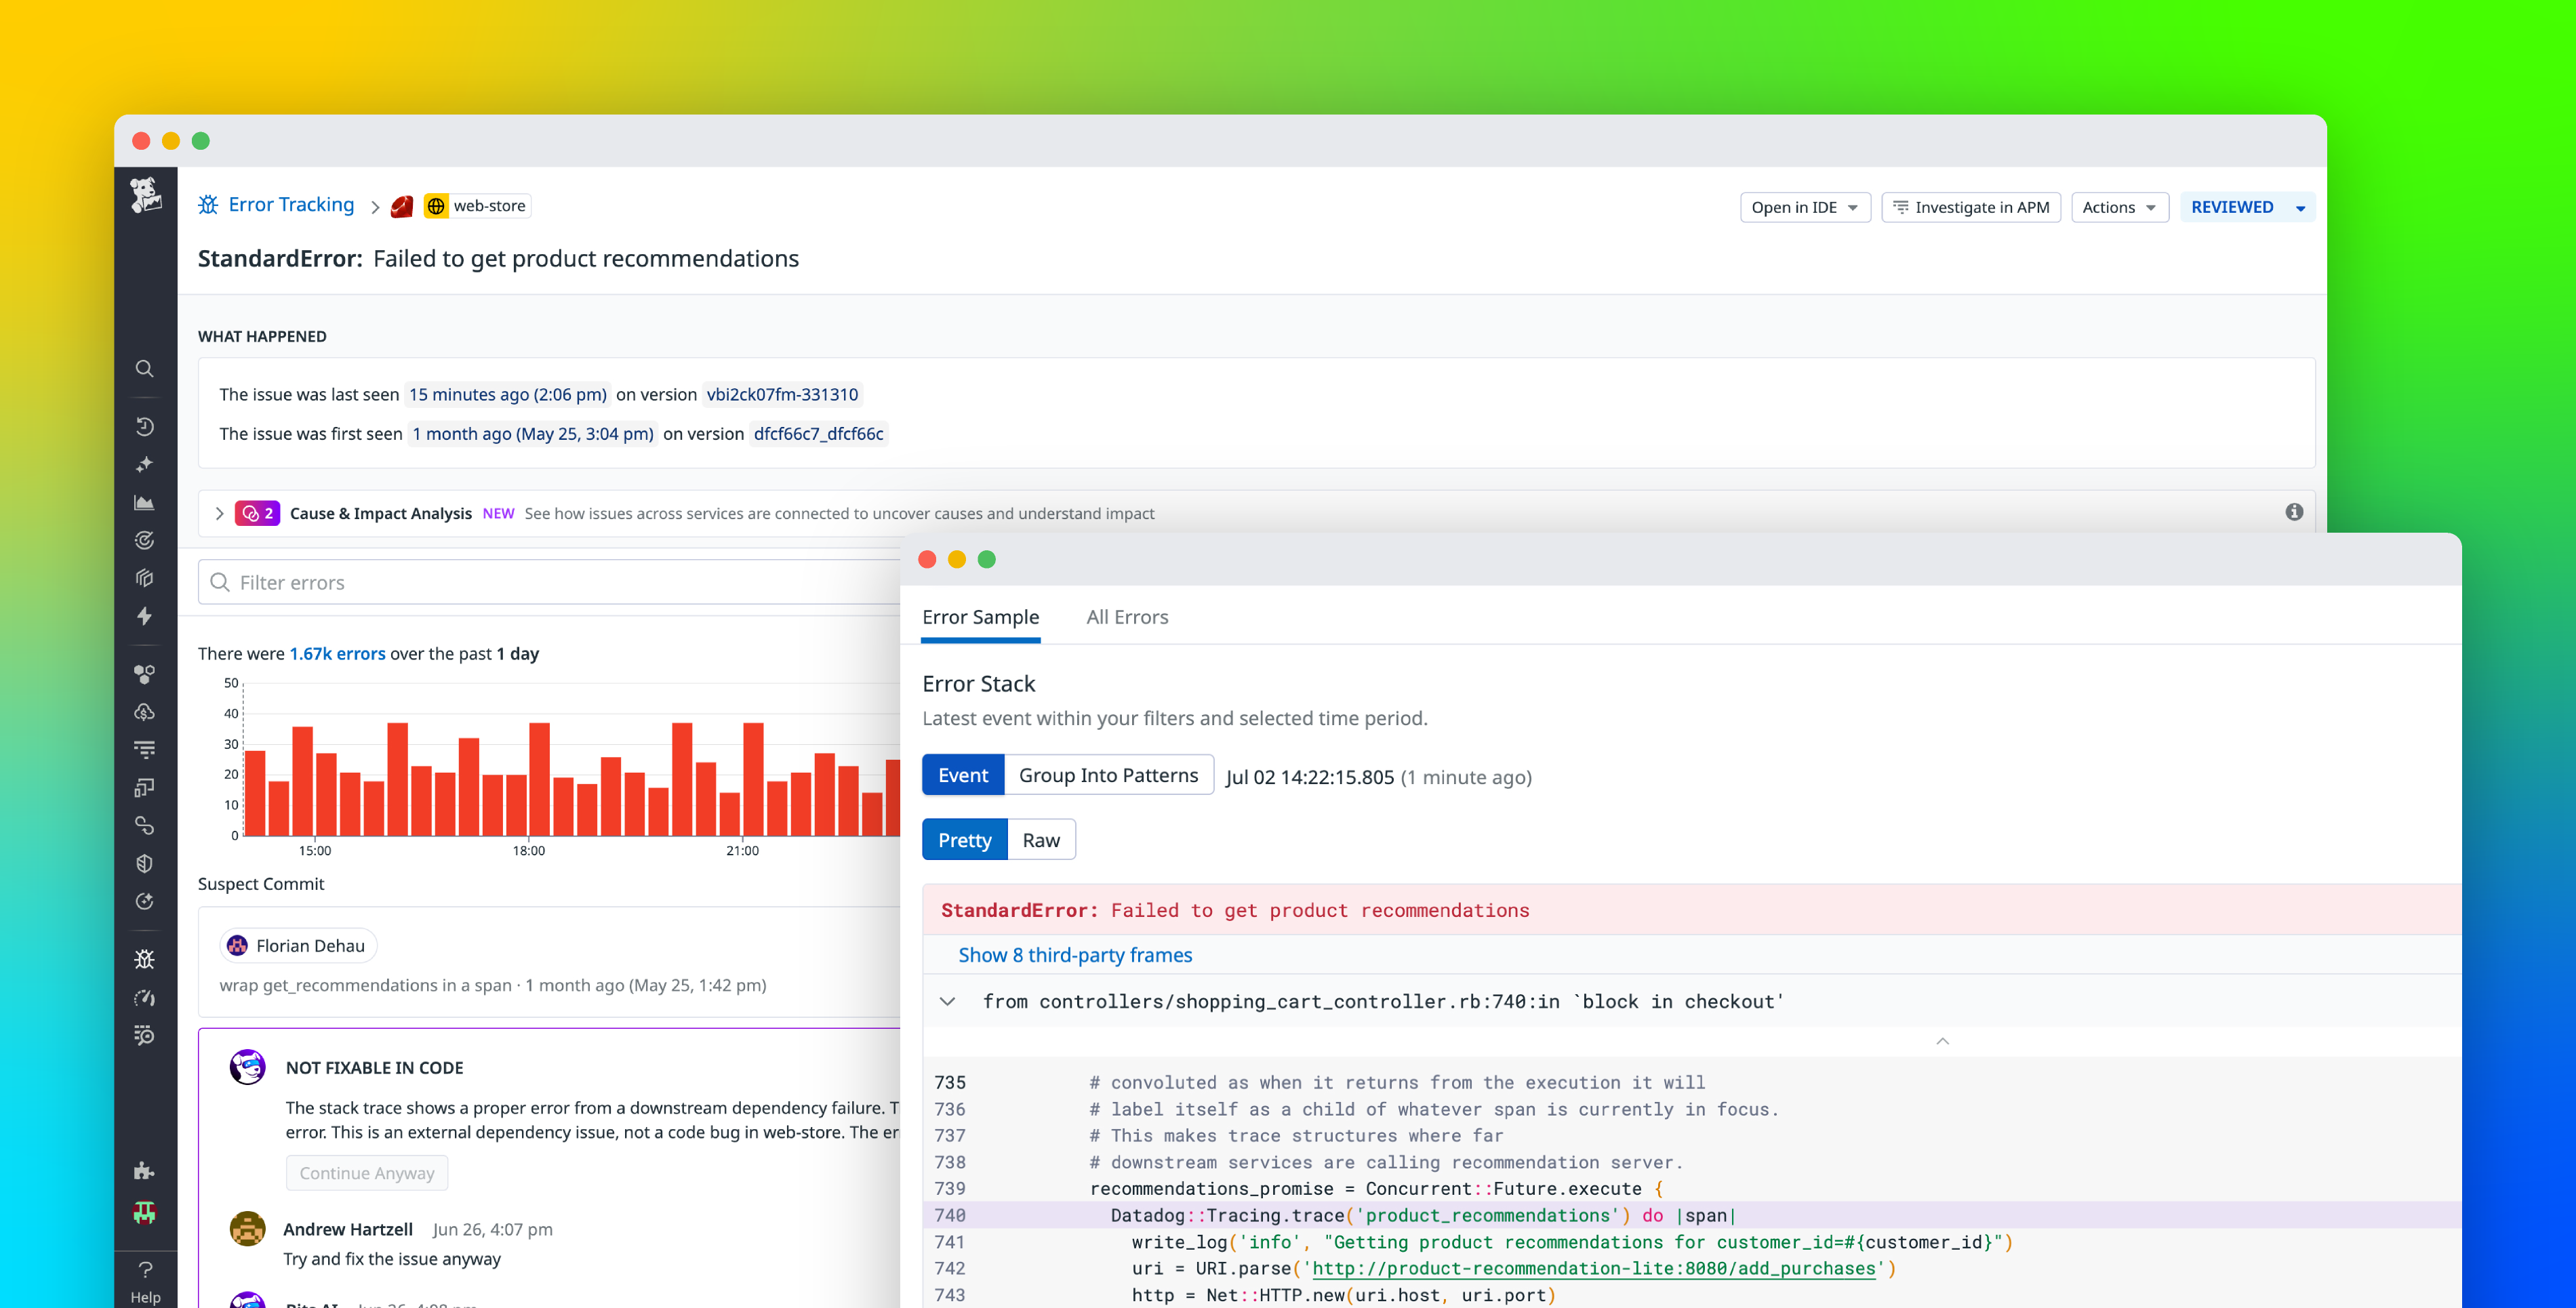Viewport: 2576px width, 1308px height.
Task: Open the dashboards graph icon in the sidebar
Action: pos(145,502)
